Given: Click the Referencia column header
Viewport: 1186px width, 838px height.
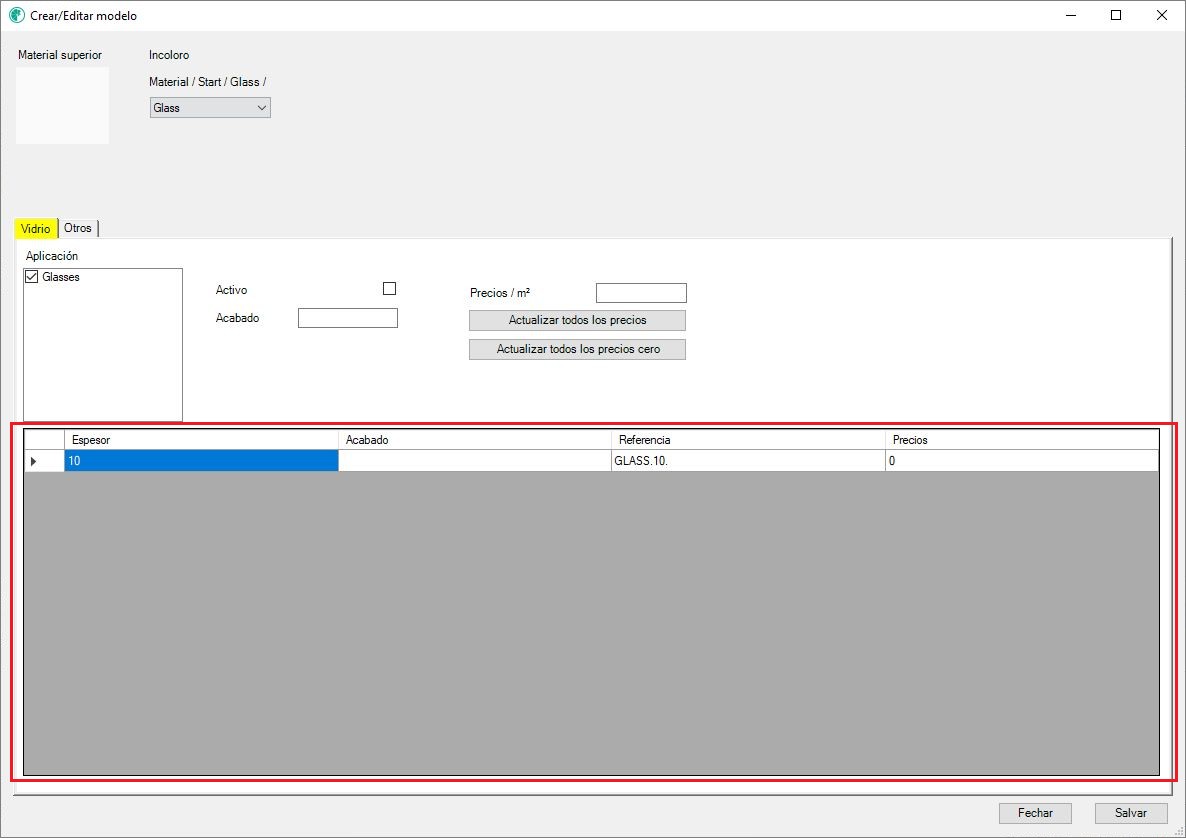Looking at the screenshot, I should [748, 440].
